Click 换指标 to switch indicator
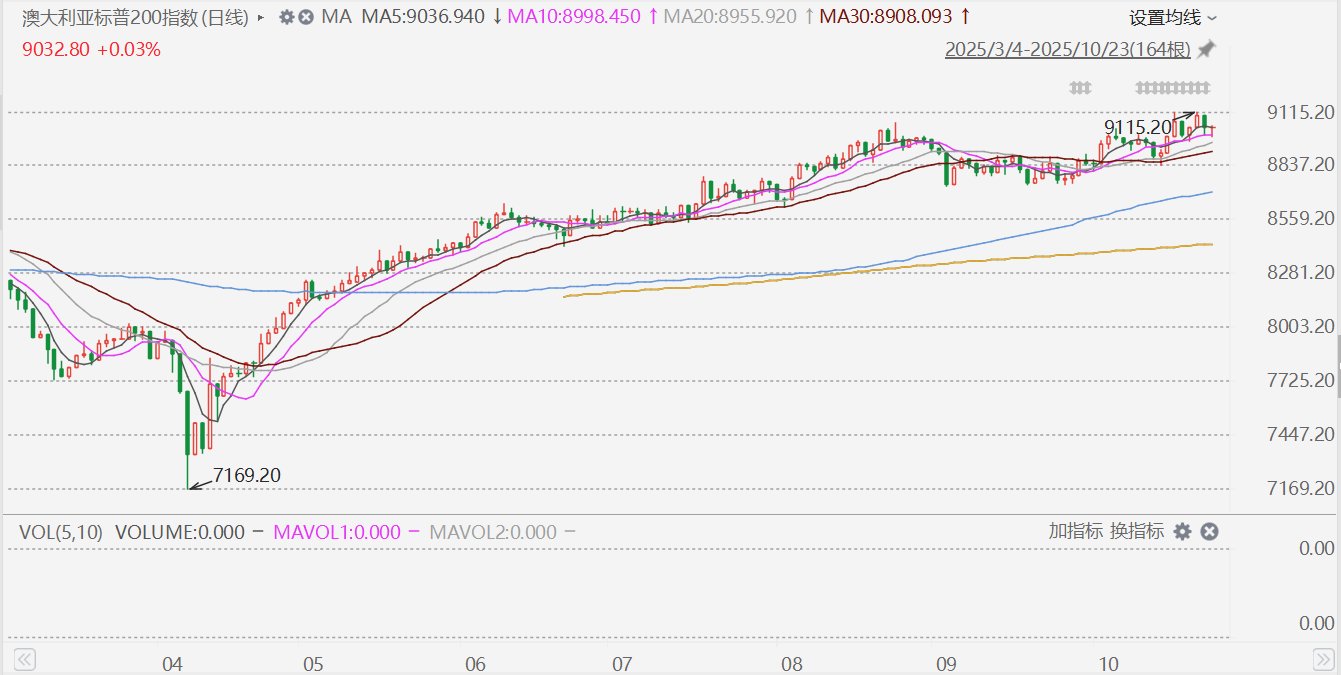The height and width of the screenshot is (675, 1341). (x=1137, y=531)
